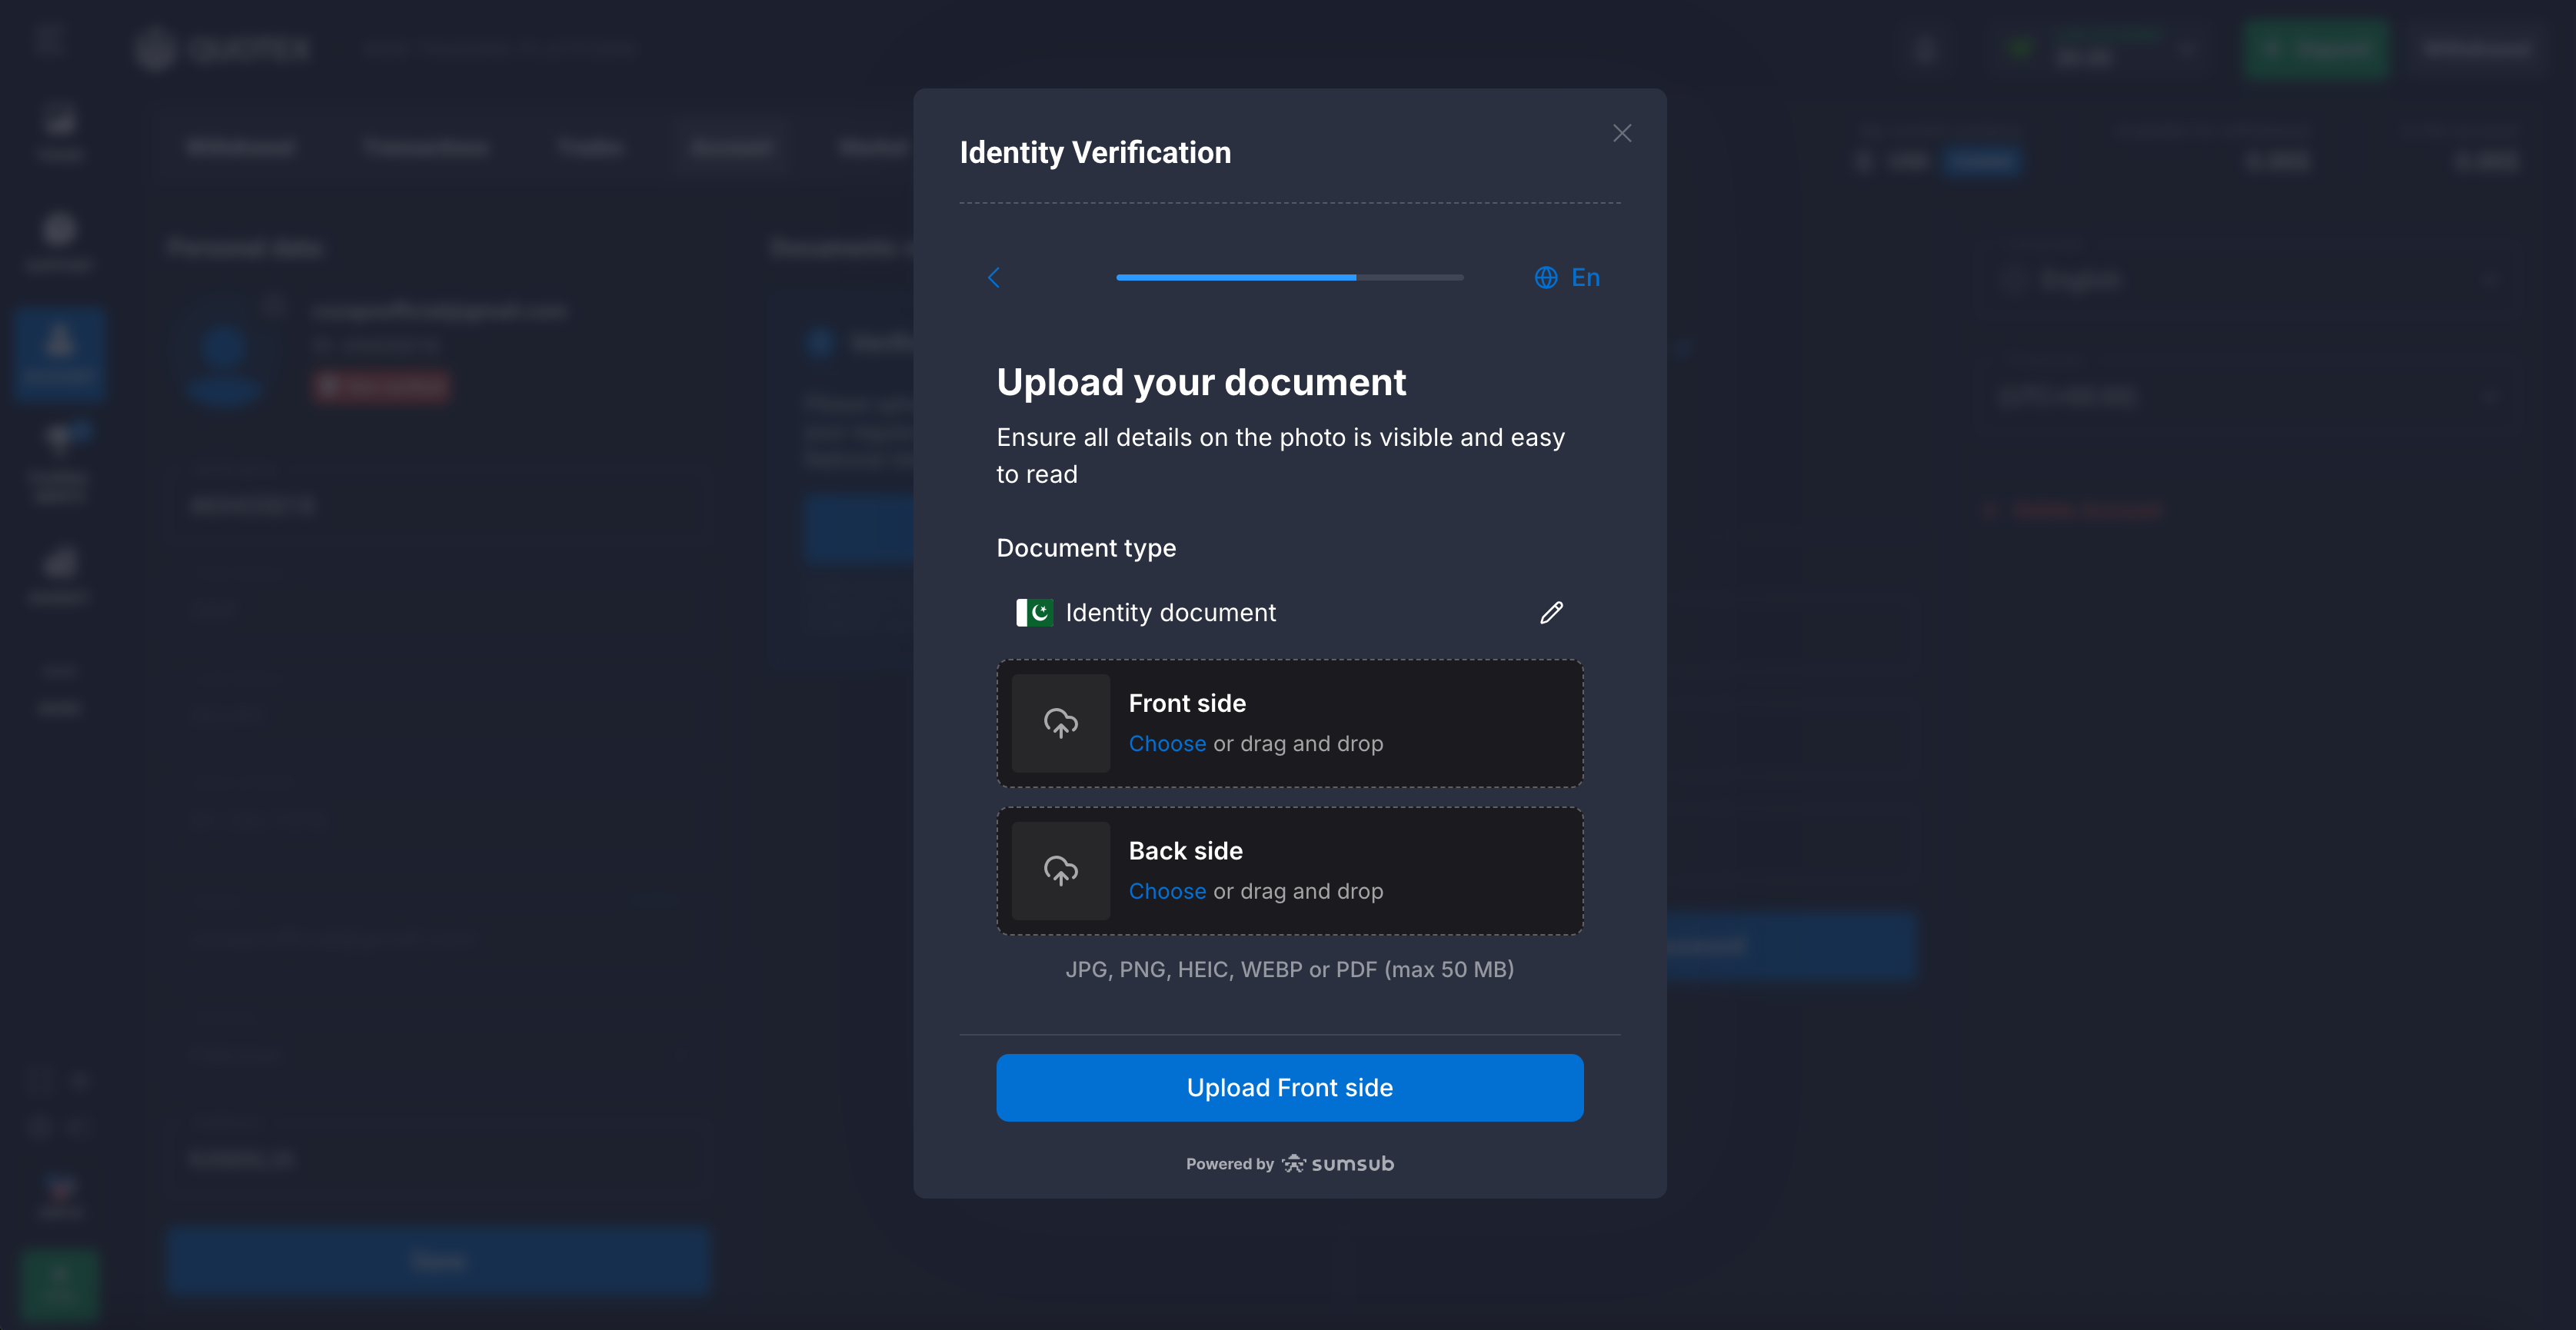Go back using the left chevron arrow
2576x1330 pixels.
point(994,277)
